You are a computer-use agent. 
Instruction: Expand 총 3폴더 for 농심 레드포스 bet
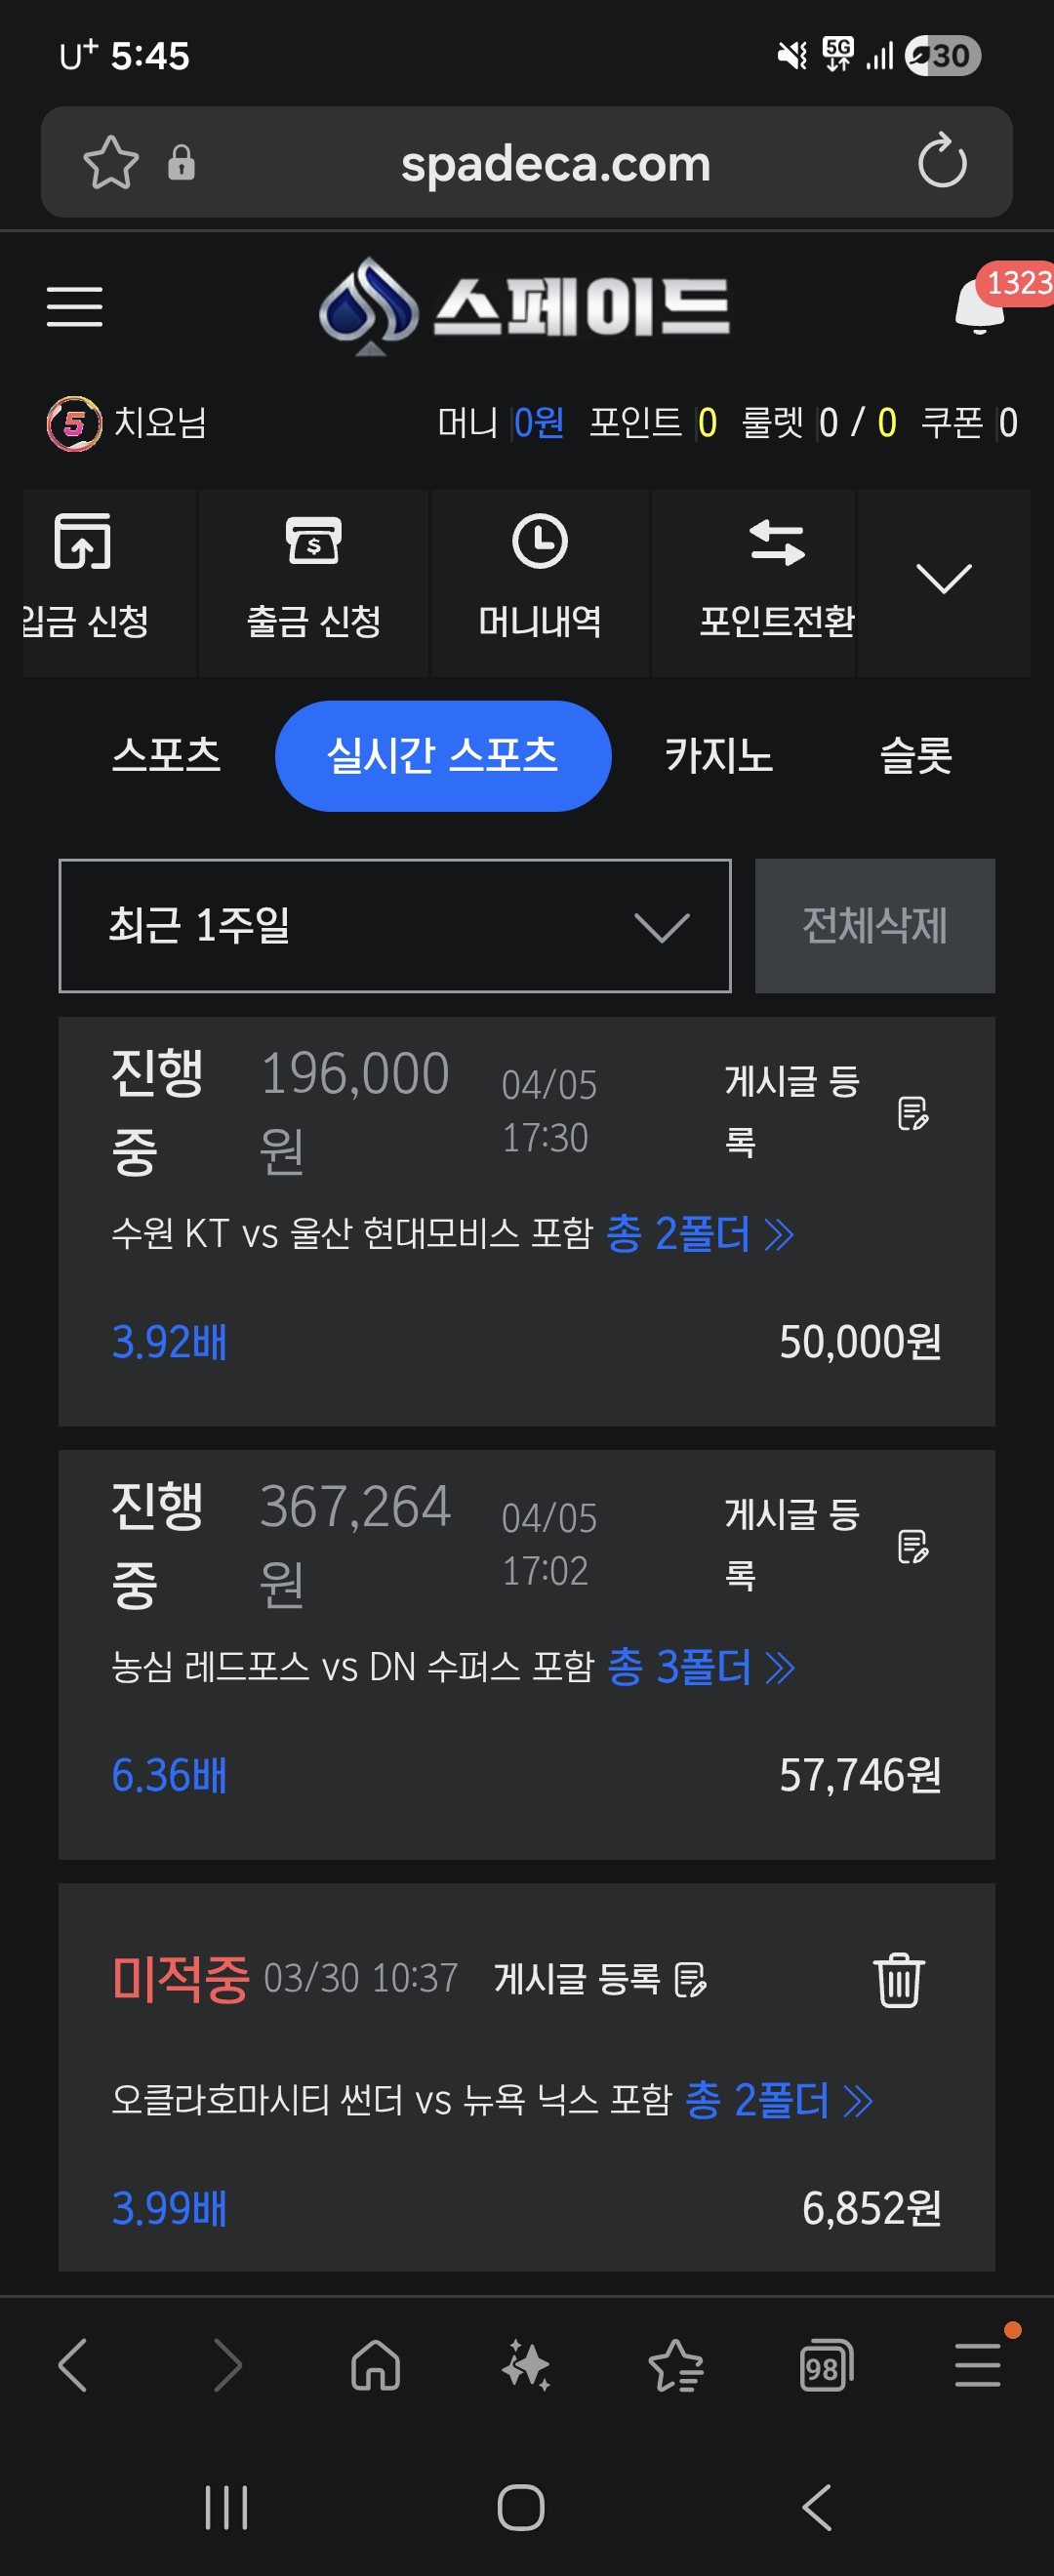pos(700,1667)
